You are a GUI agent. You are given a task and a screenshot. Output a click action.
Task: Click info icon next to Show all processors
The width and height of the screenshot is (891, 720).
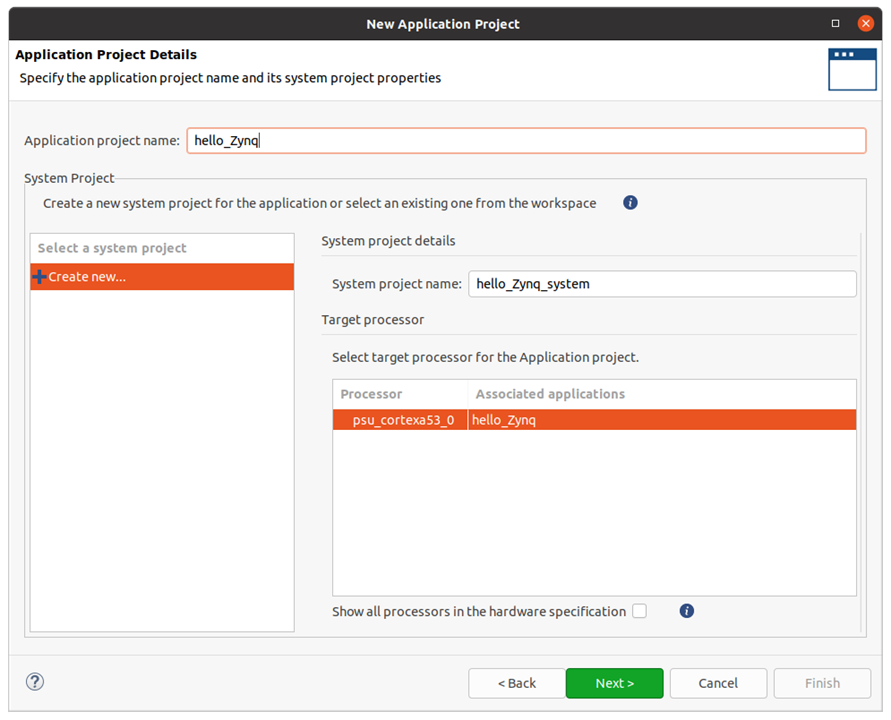tap(686, 611)
